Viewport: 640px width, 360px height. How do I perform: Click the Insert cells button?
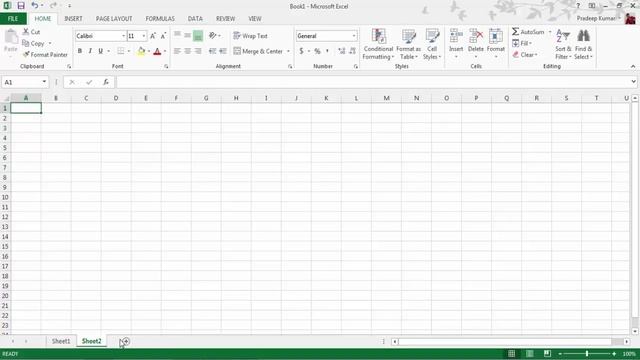pos(456,43)
